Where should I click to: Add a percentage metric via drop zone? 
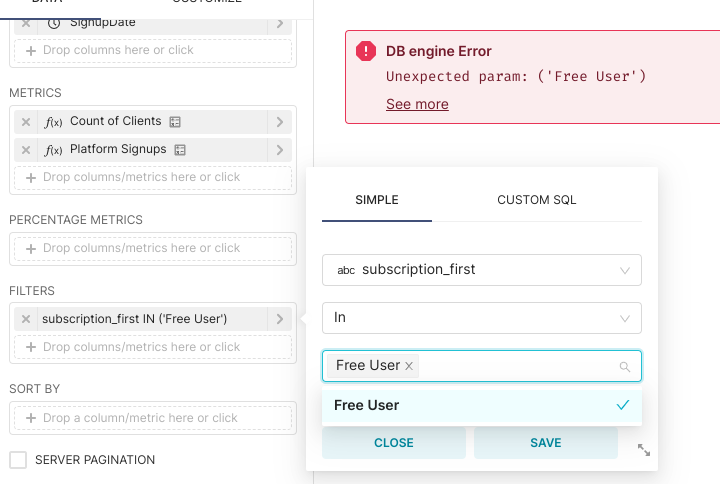(153, 249)
